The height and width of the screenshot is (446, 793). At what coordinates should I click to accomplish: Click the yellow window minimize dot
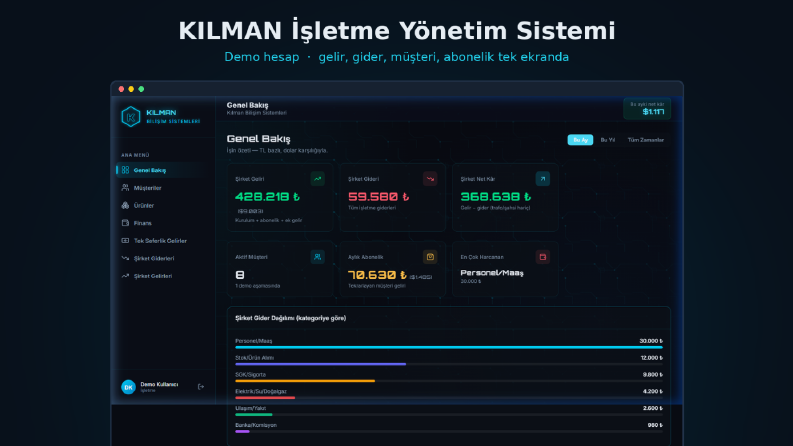click(131, 89)
